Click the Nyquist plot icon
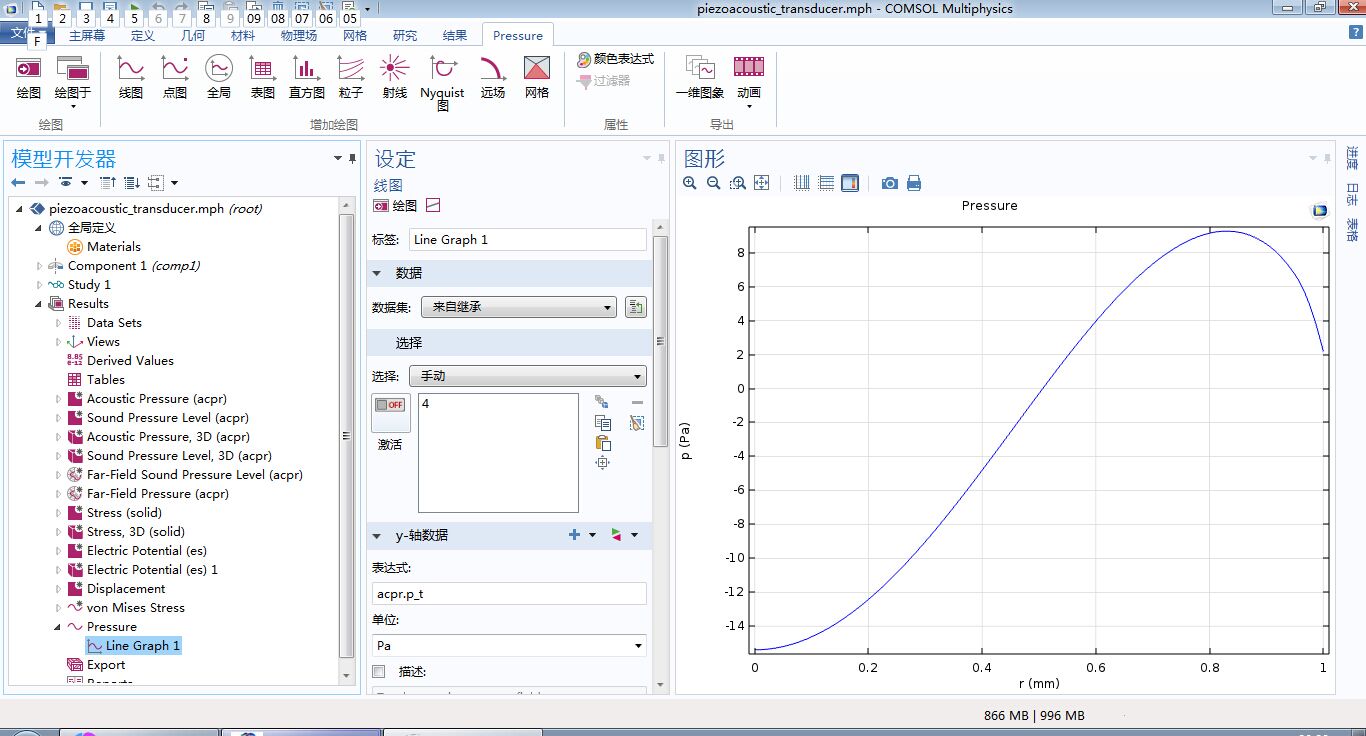The image size is (1366, 736). point(442,78)
